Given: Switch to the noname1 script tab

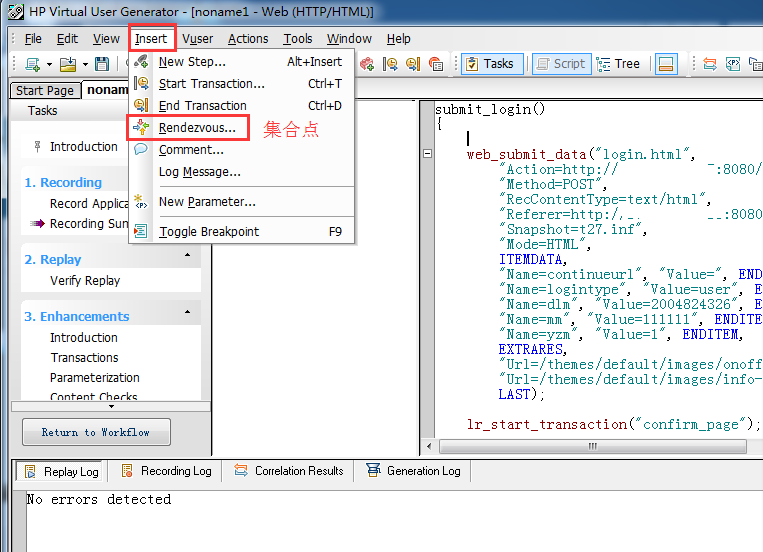Looking at the screenshot, I should coord(106,90).
